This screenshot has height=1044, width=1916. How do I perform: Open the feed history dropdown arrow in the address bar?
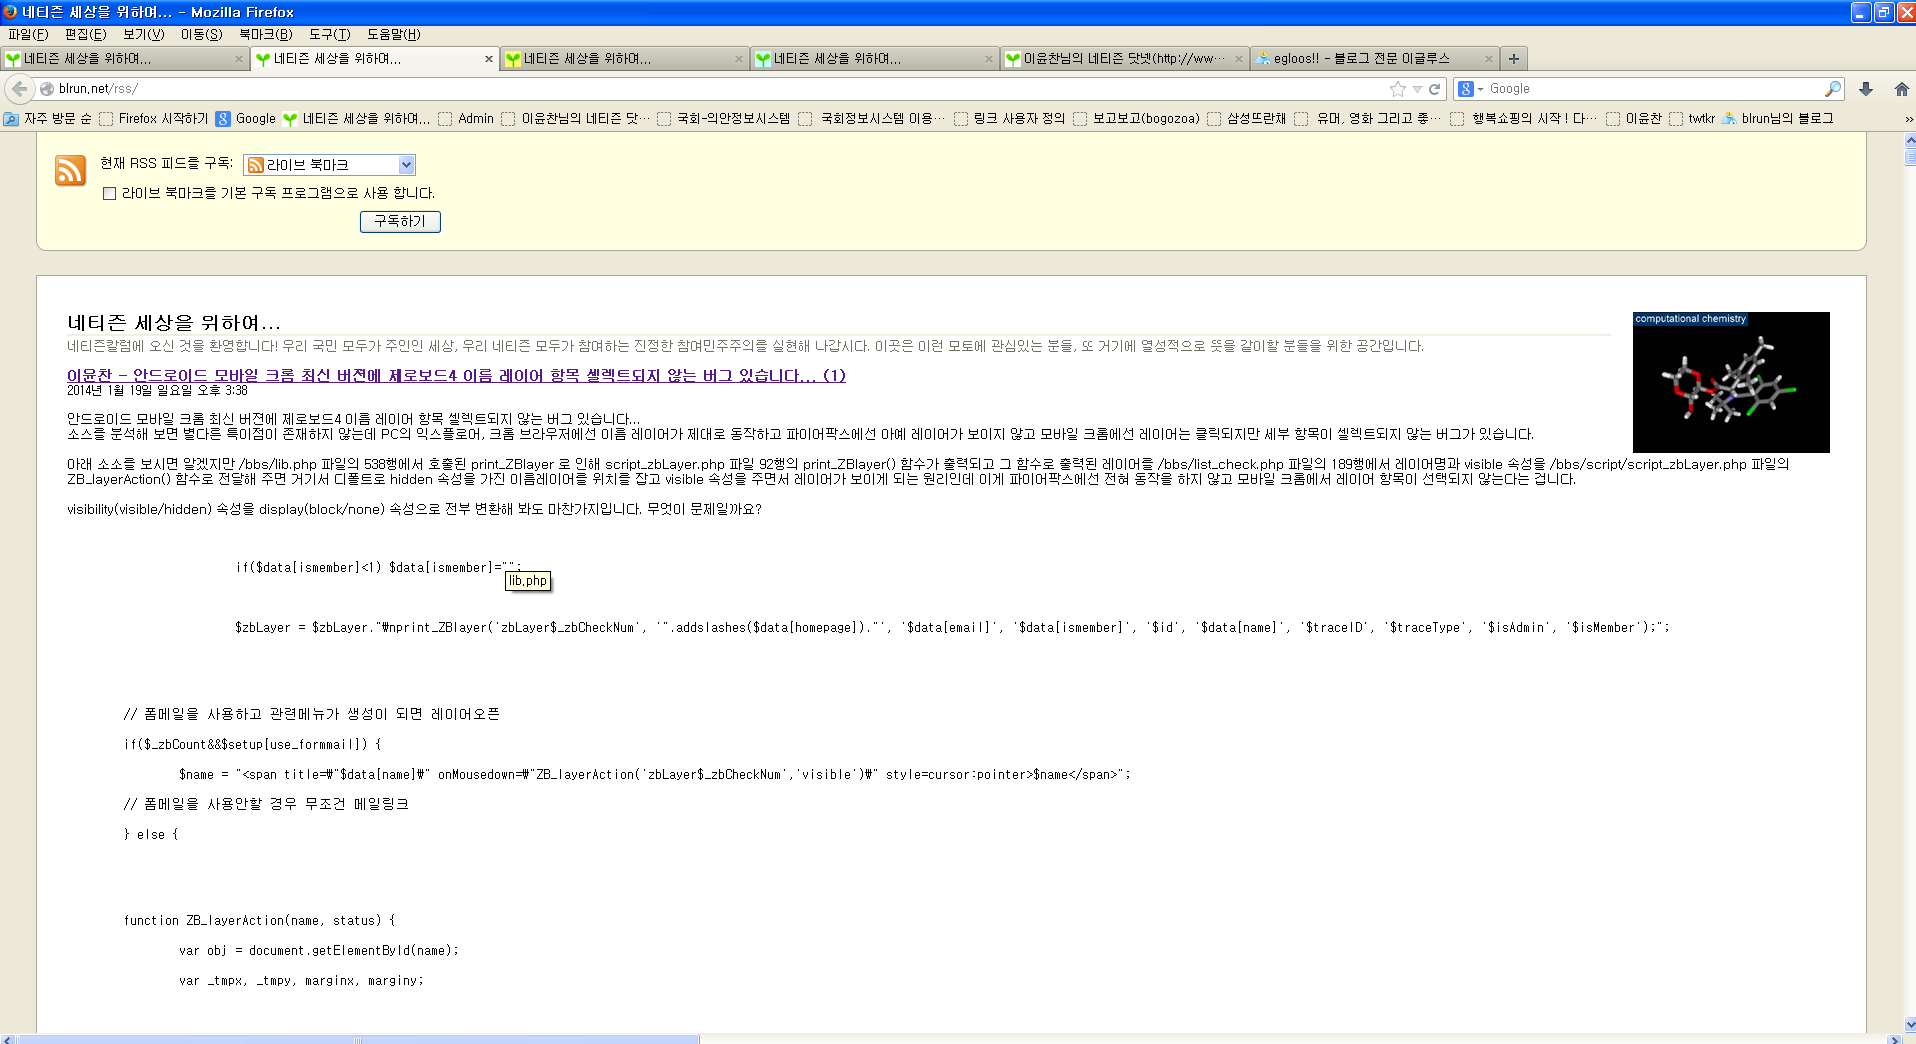click(x=1417, y=89)
